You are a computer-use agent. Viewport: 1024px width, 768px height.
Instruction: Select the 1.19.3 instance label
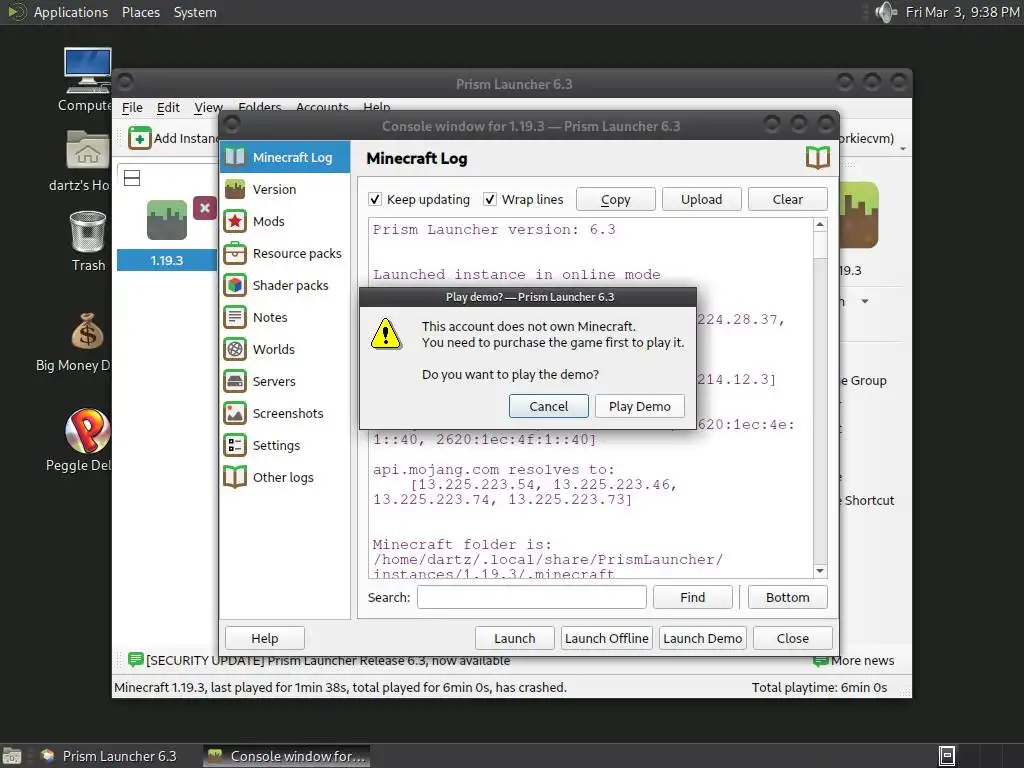click(167, 260)
